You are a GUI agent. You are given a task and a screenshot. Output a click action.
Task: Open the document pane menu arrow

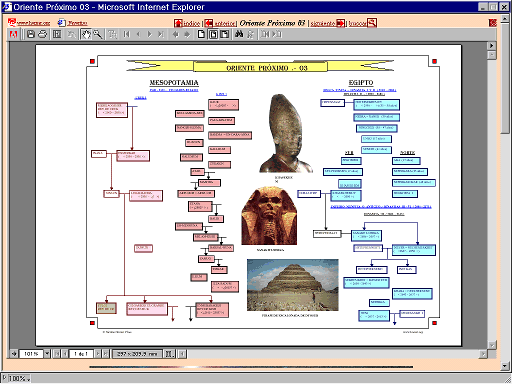491,46
